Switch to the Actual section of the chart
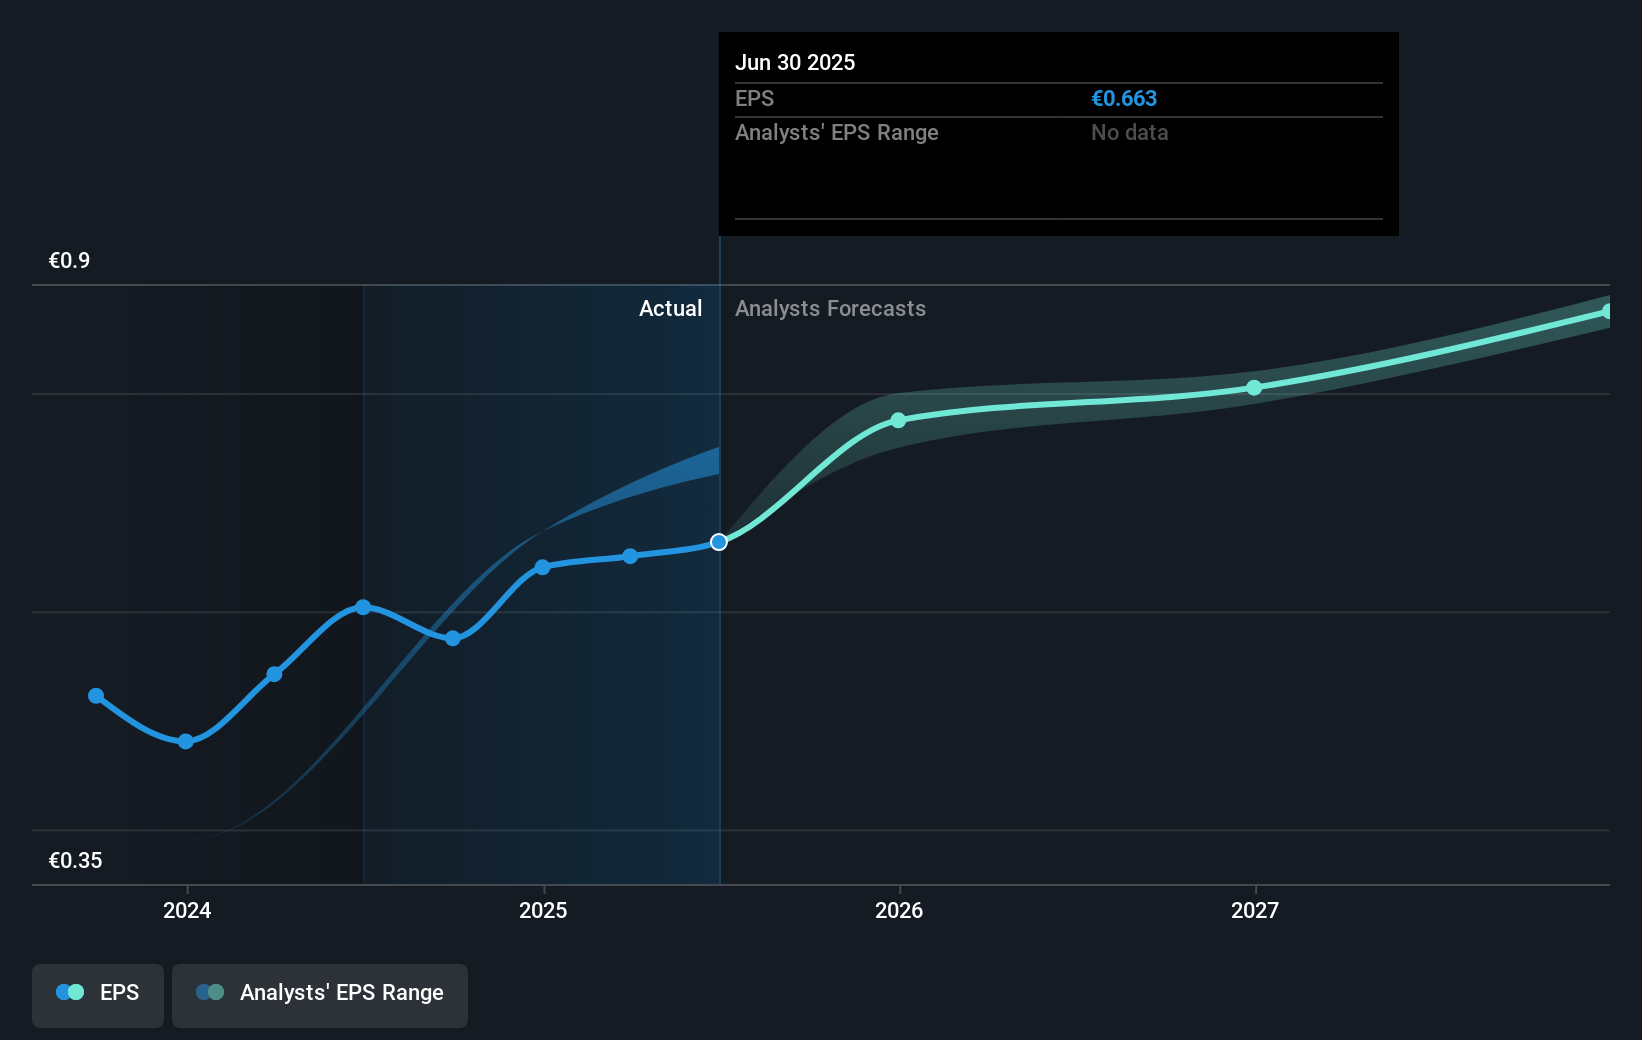The height and width of the screenshot is (1040, 1642). 670,308
